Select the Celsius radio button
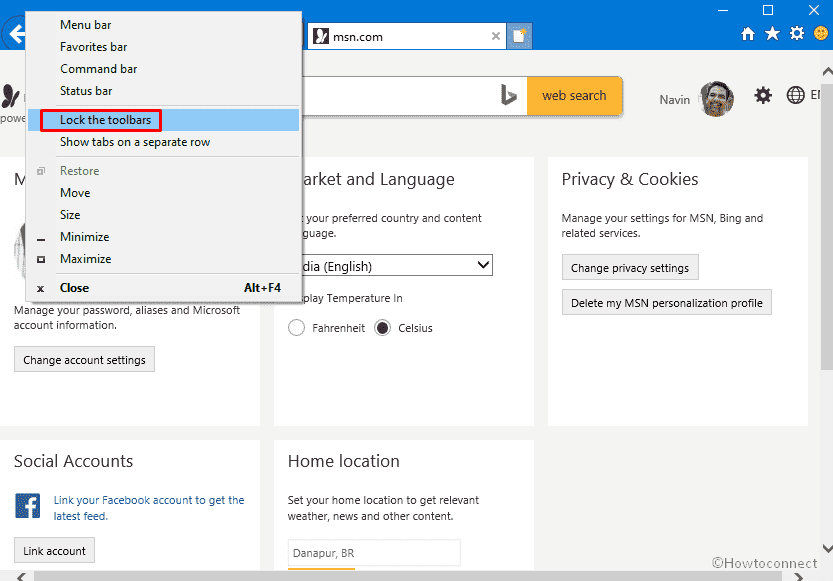The width and height of the screenshot is (833, 581). pyautogui.click(x=382, y=328)
